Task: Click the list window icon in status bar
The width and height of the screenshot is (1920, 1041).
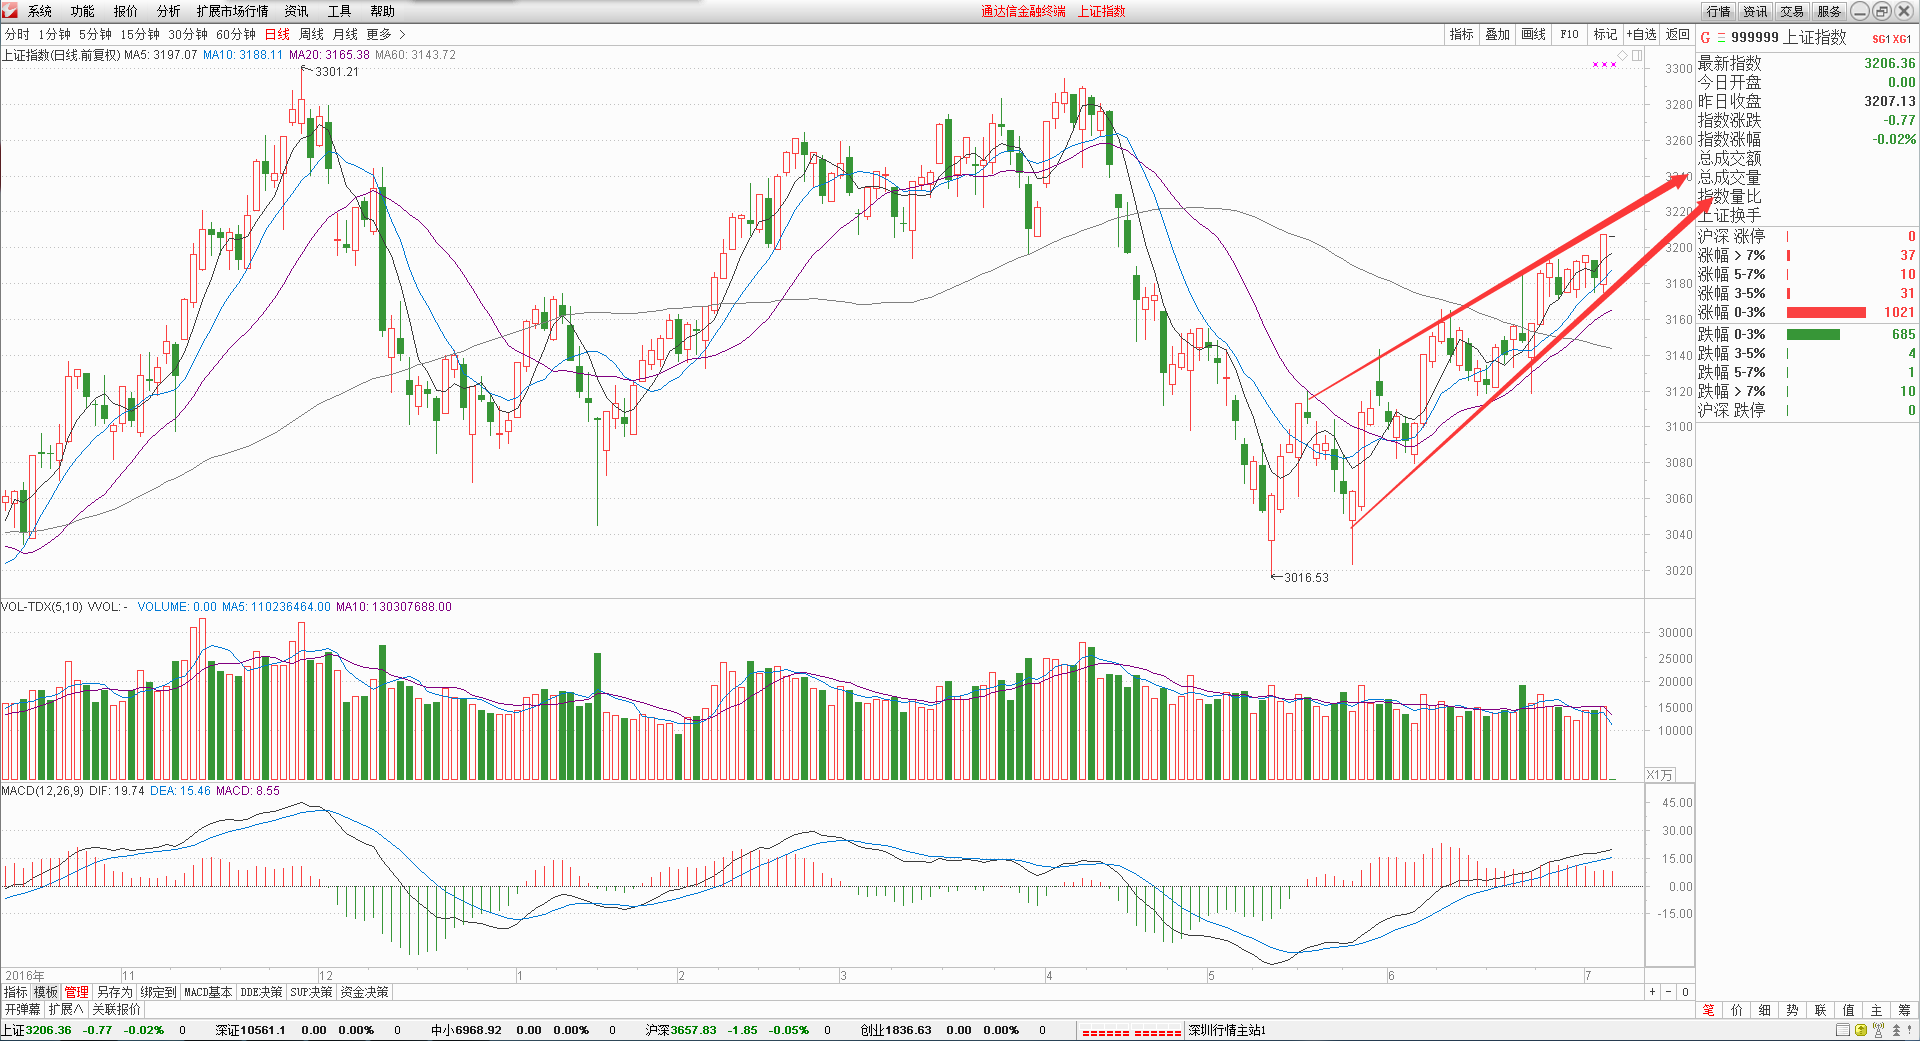Action: [1843, 1030]
